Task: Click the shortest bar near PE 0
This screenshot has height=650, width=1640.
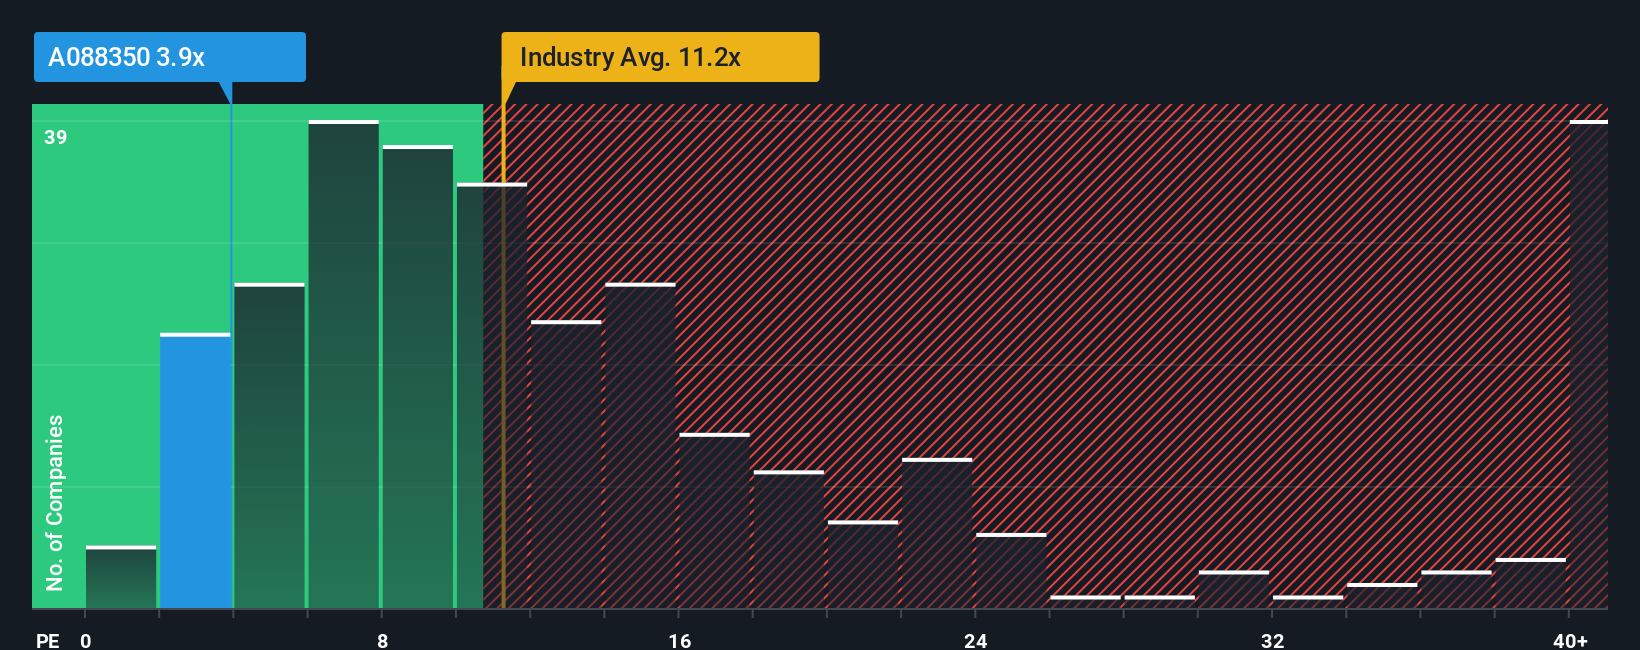Action: 121,577
